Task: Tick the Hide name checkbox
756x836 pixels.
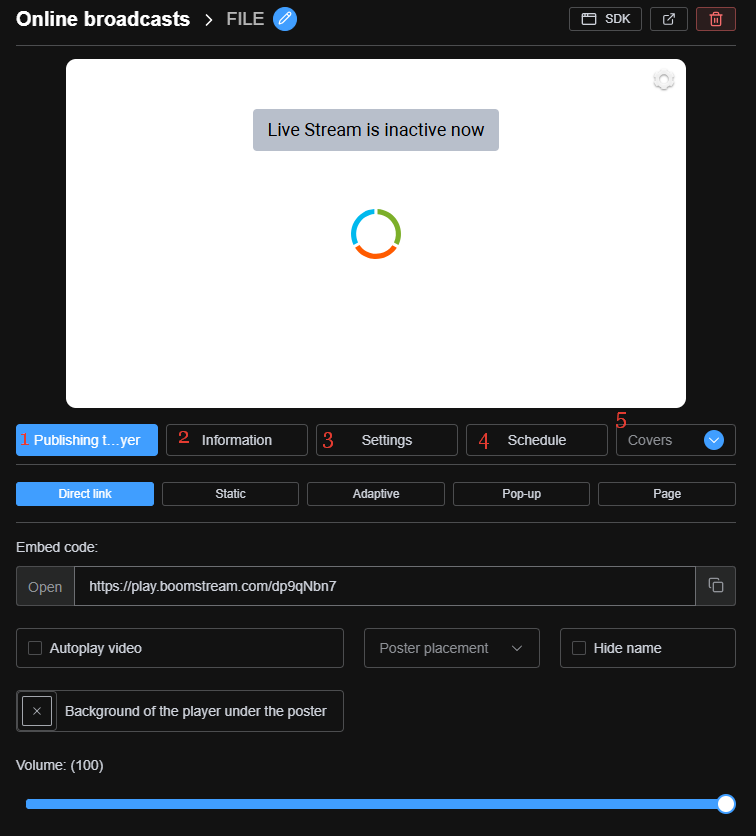Action: pyautogui.click(x=579, y=648)
